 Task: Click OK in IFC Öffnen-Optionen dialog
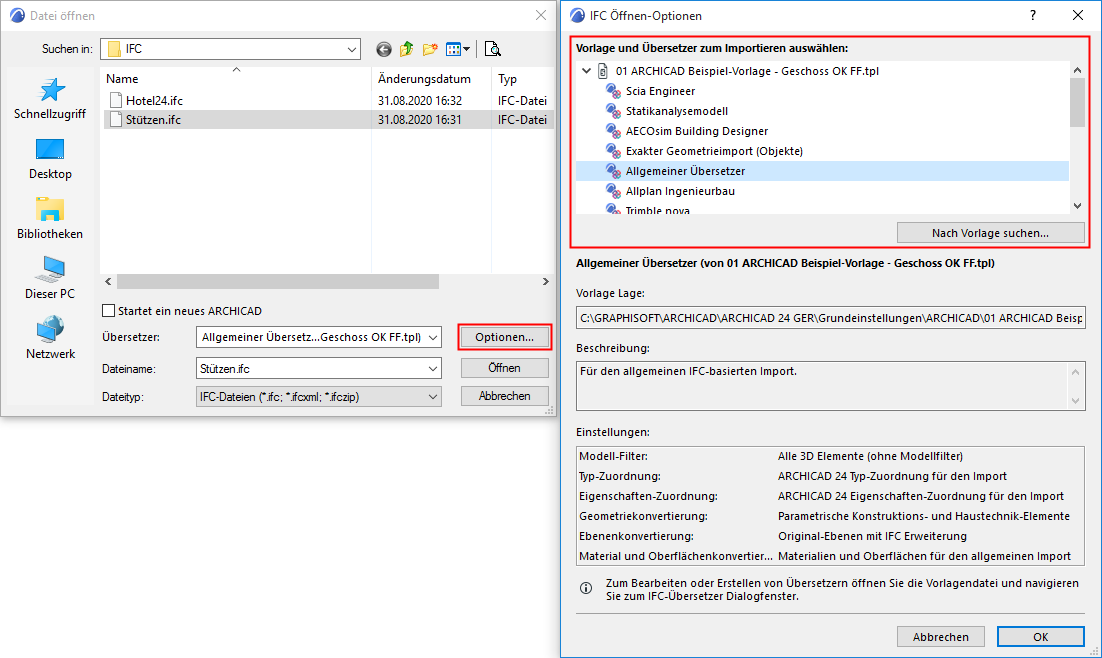1040,637
